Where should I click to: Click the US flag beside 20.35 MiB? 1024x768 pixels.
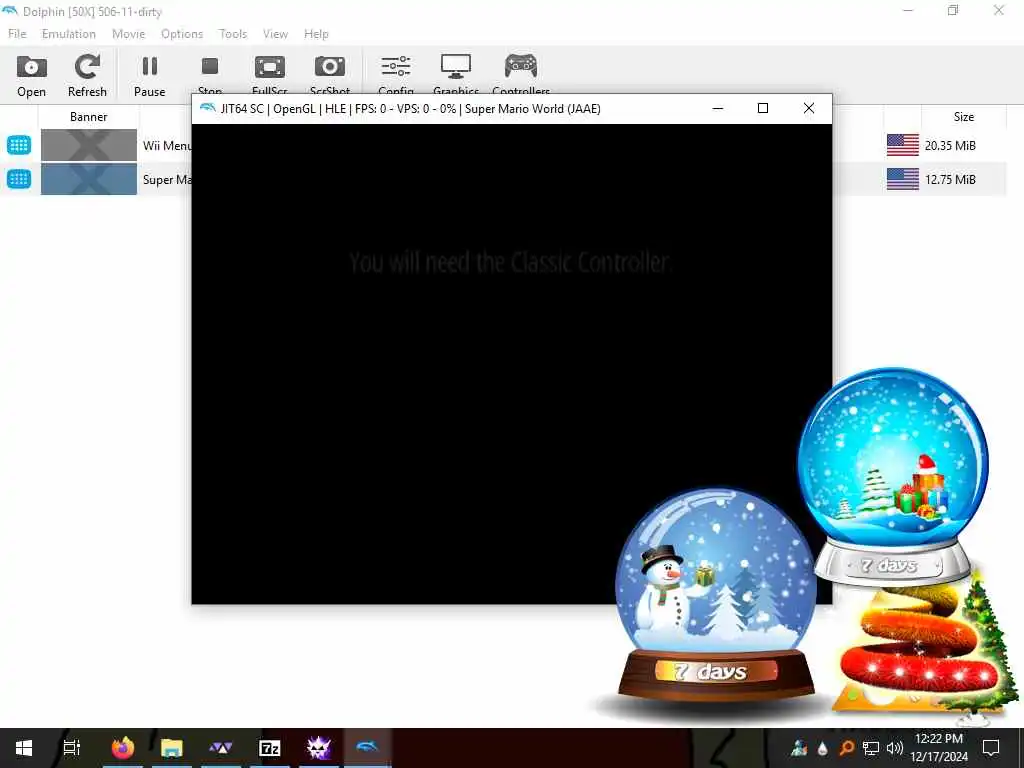[903, 145]
